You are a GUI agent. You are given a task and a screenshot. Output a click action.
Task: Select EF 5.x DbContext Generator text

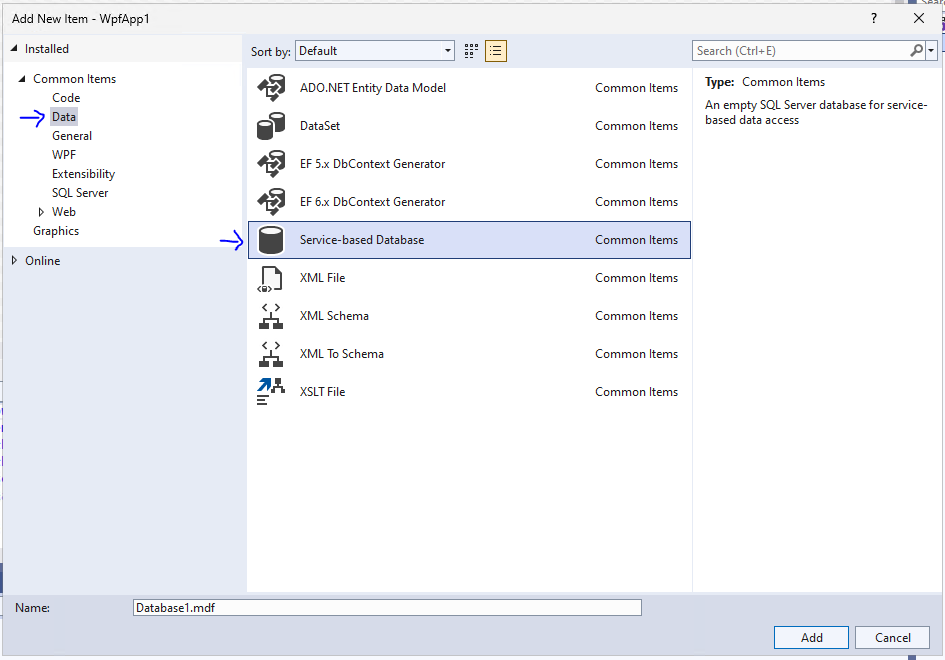click(x=372, y=164)
